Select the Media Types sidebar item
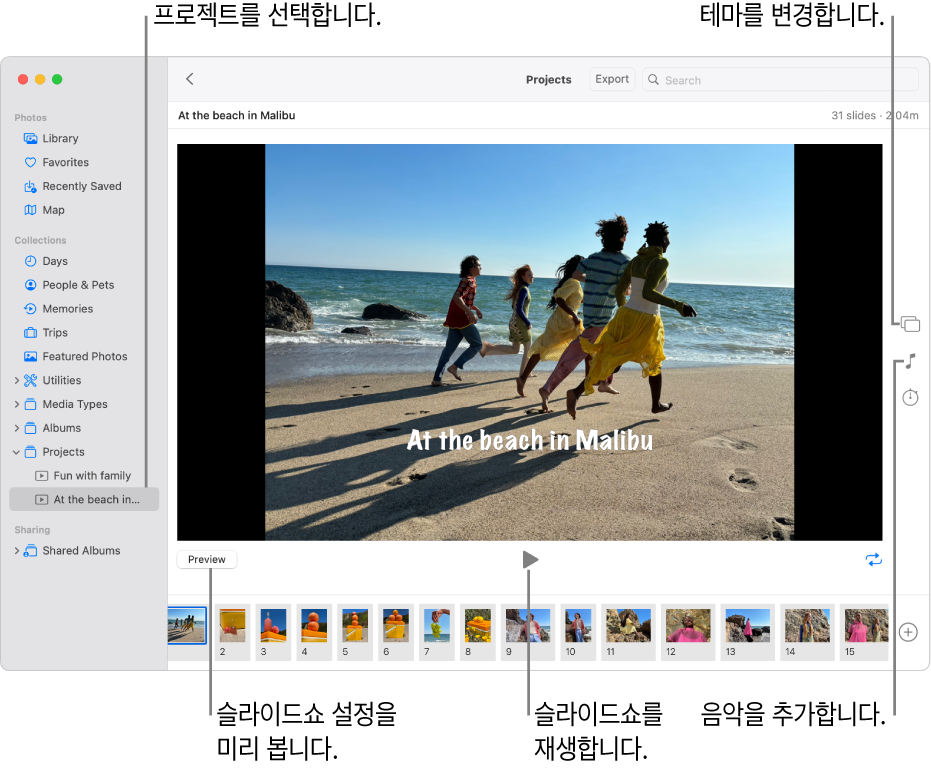The image size is (931, 771). click(75, 404)
